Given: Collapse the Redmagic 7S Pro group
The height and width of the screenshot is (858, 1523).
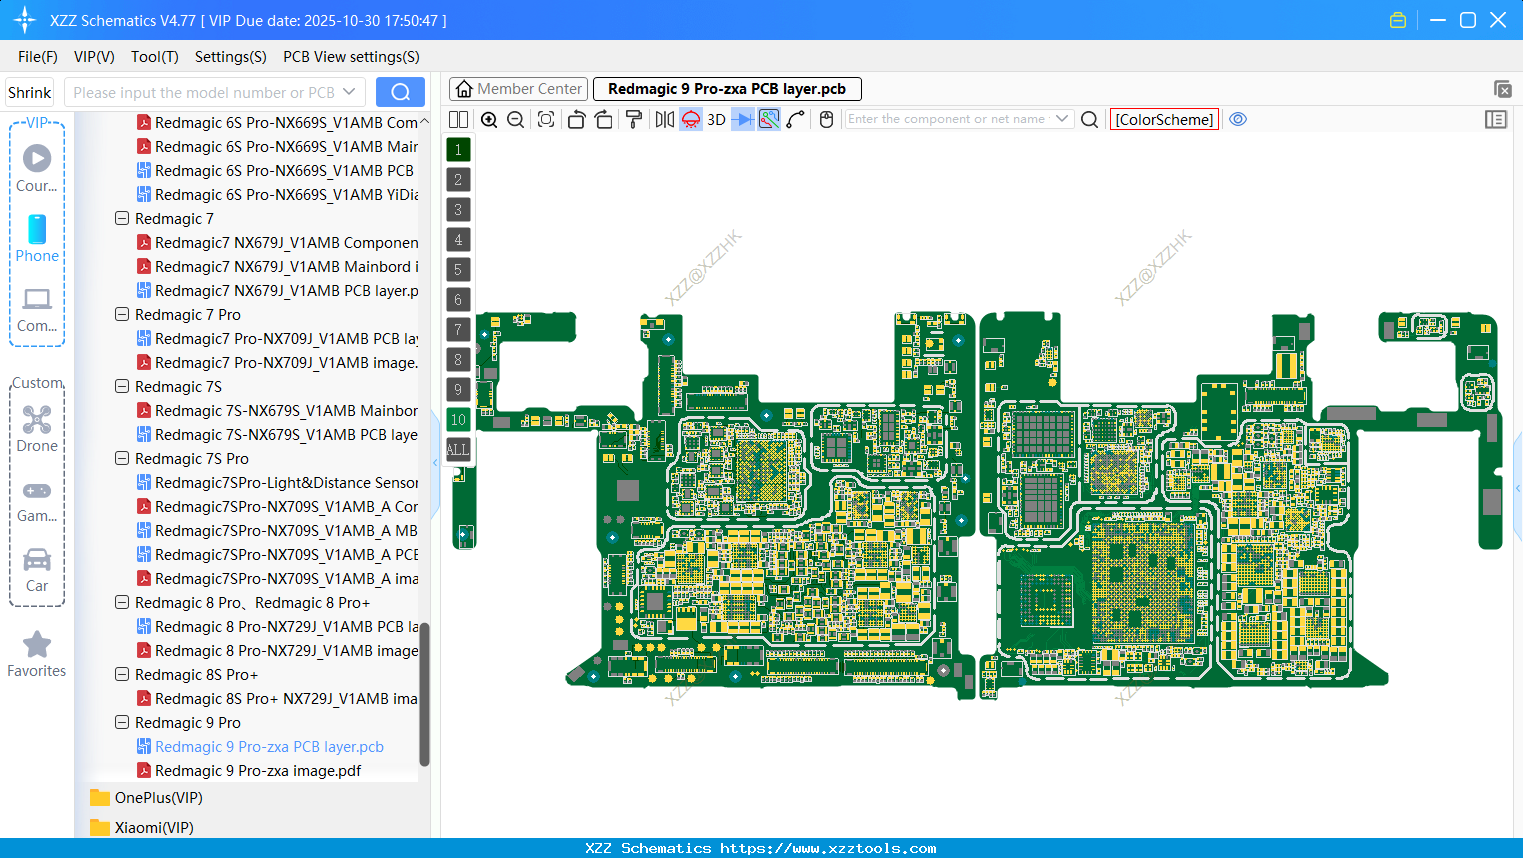Looking at the screenshot, I should tap(121, 458).
